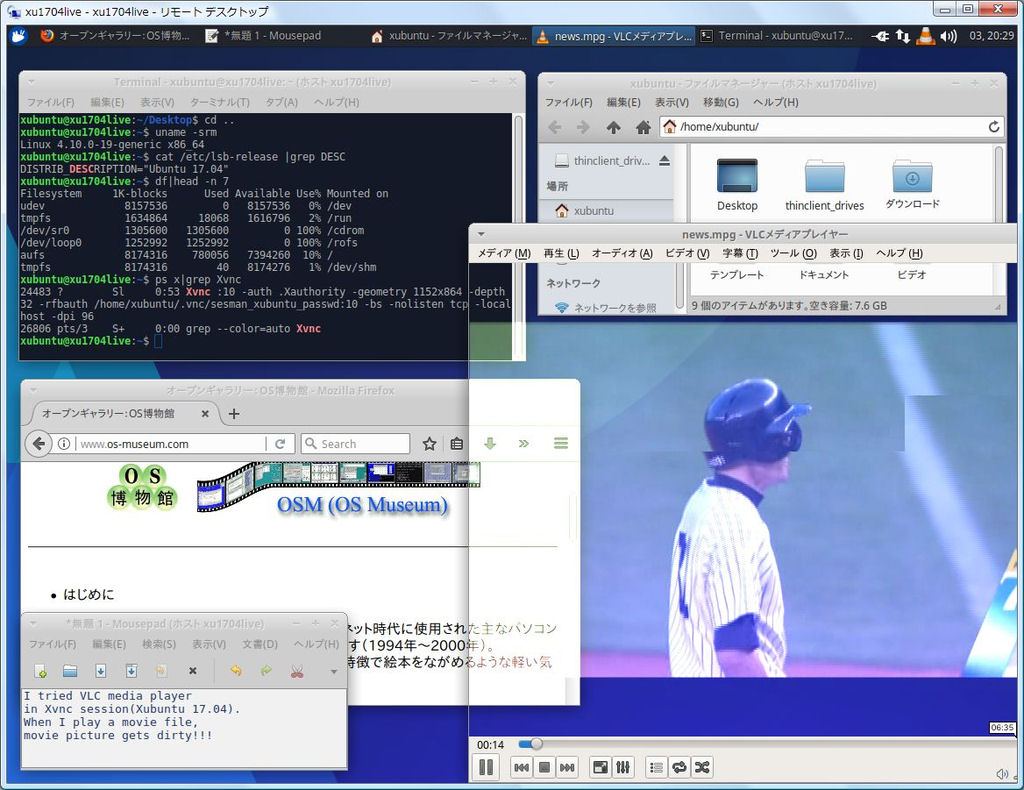Go back in file manager

pos(554,127)
